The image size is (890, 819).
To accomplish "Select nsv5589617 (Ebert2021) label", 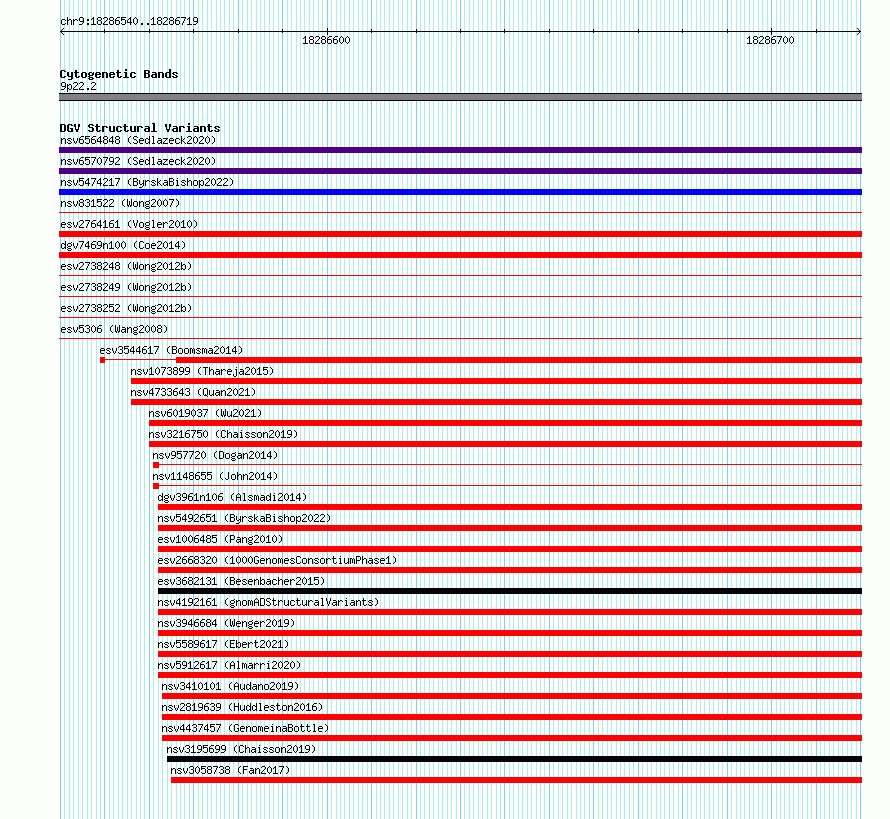I will [223, 644].
